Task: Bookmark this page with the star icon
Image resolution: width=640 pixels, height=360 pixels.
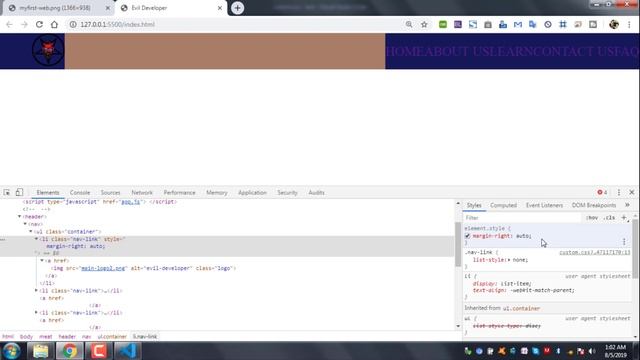Action: 424,24
